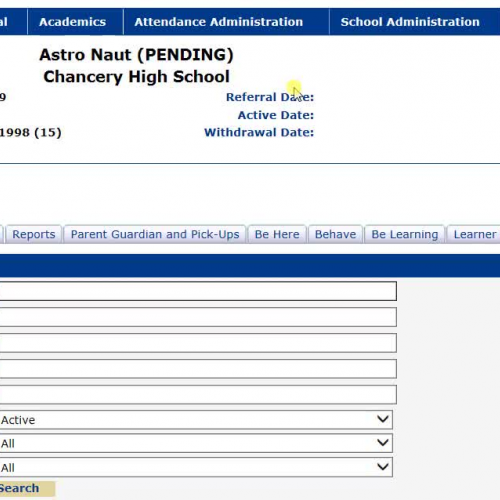This screenshot has height=500, width=500.
Task: Click the Astro Naut (PENDING) heading
Action: [x=136, y=55]
